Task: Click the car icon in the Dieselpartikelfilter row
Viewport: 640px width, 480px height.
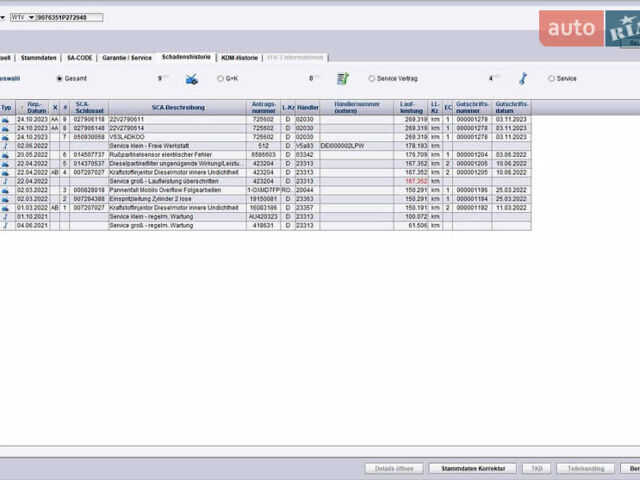Action: (5, 164)
